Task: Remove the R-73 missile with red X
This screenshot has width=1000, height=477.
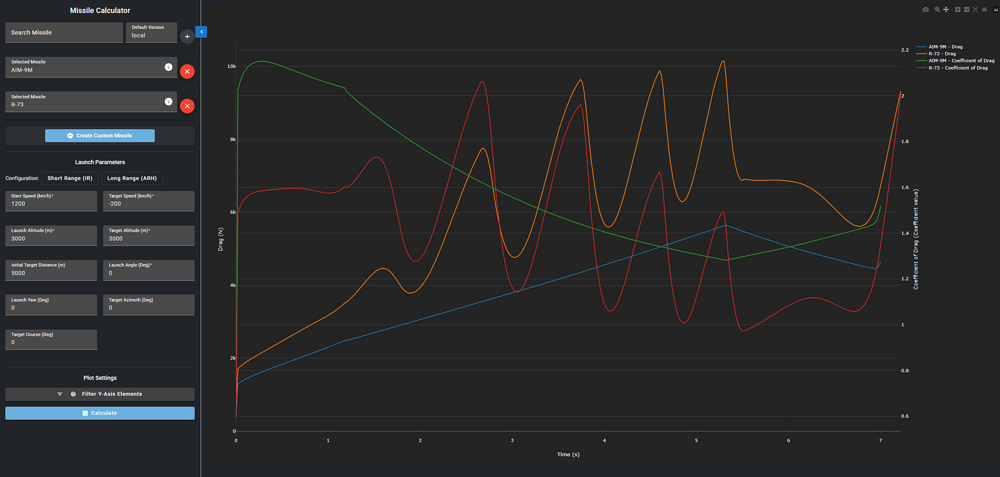Action: [187, 106]
